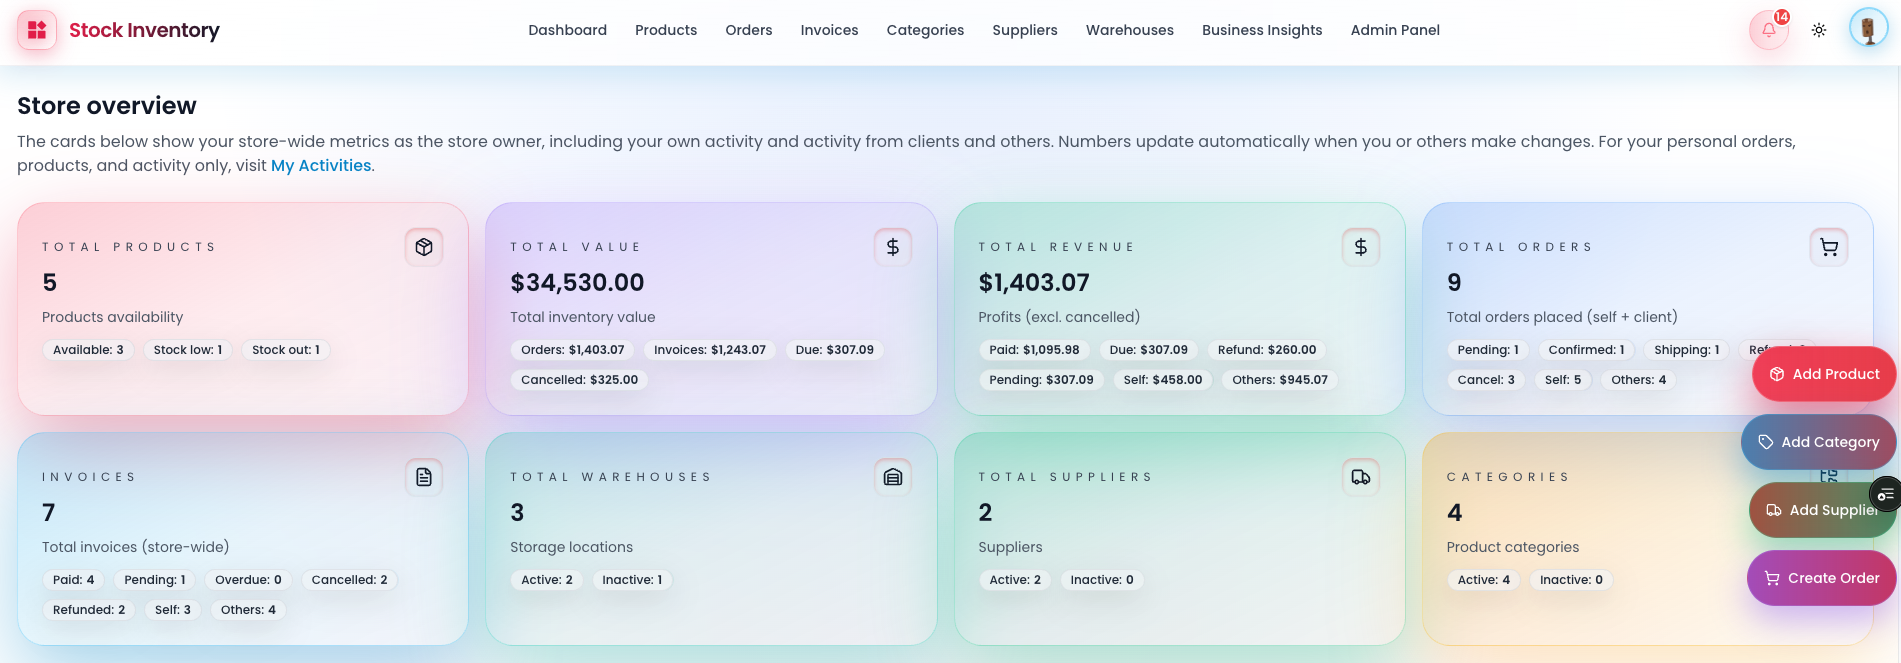Open the user profile avatar menu
This screenshot has width=1901, height=663.
coord(1867,29)
